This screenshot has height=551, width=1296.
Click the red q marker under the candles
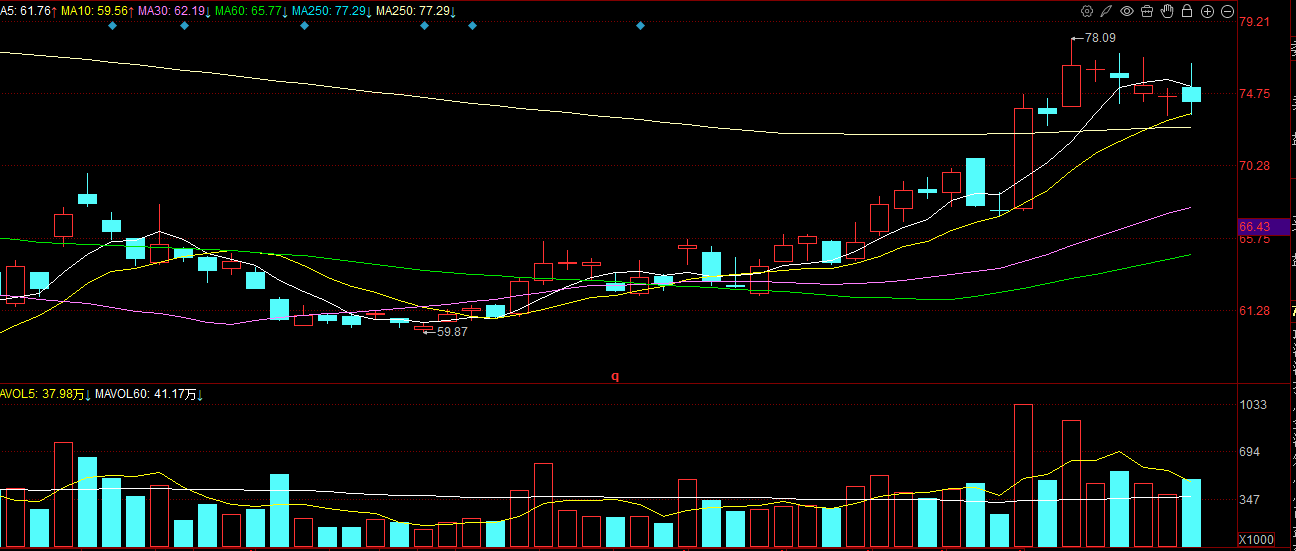click(x=615, y=376)
